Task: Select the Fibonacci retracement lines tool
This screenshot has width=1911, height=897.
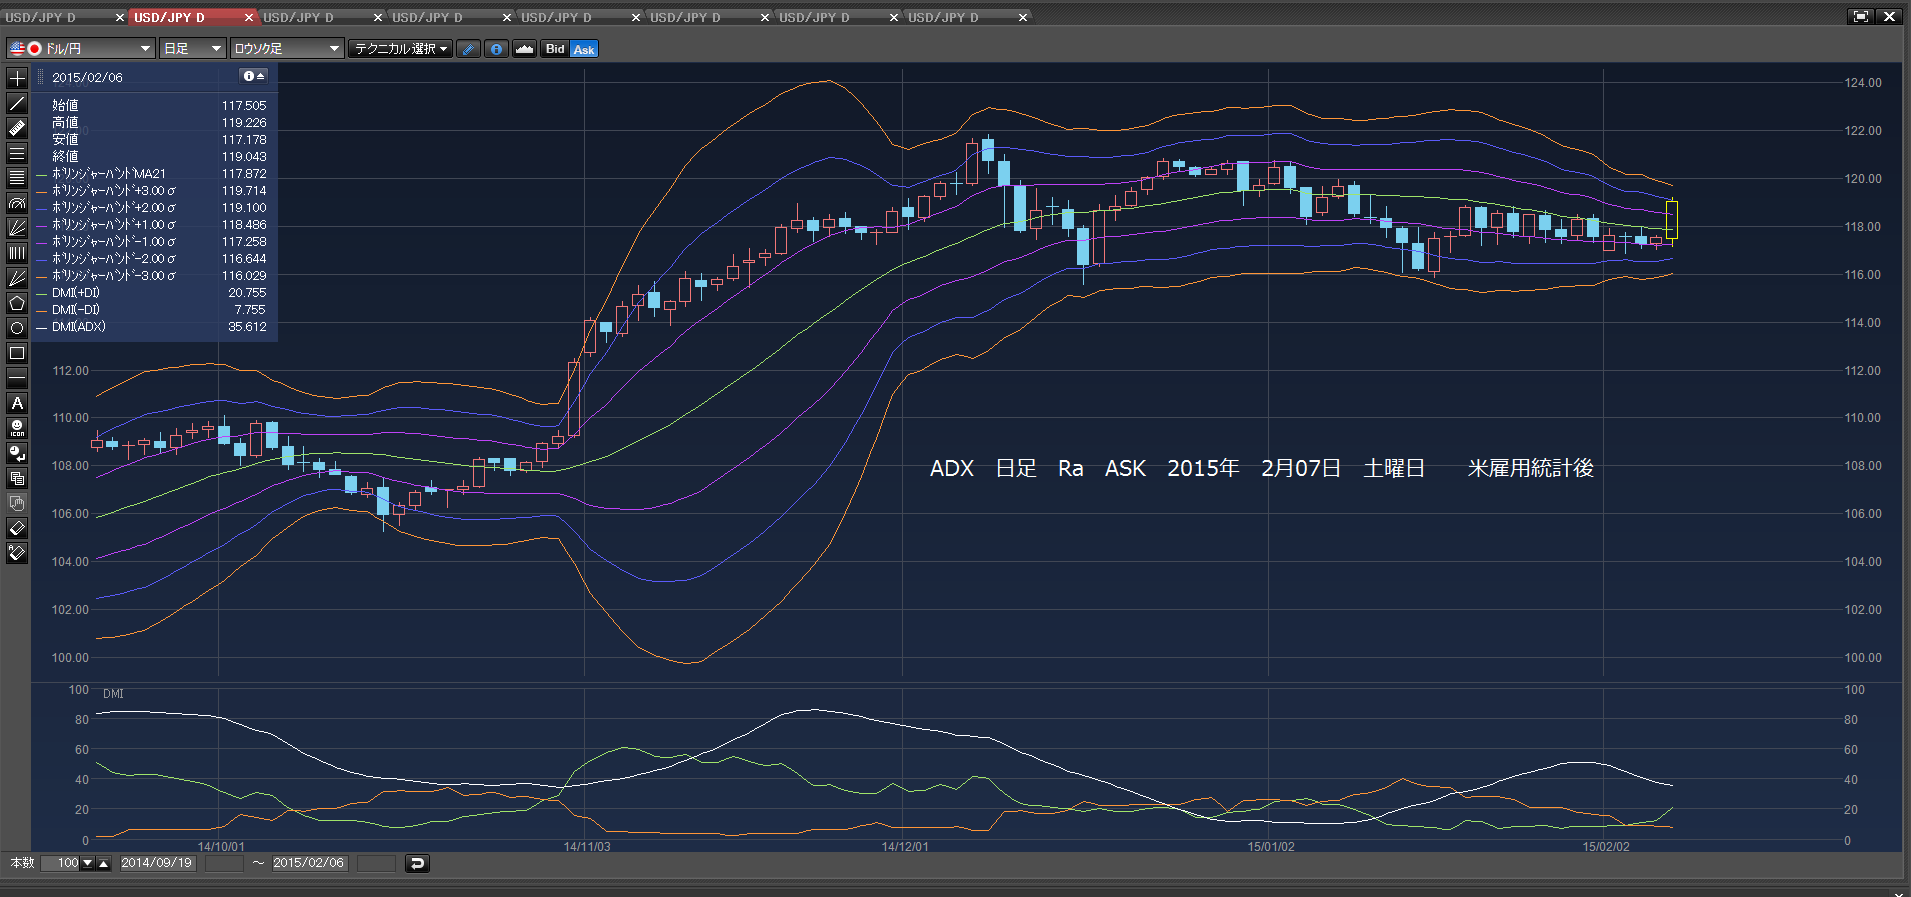Action: pyautogui.click(x=17, y=178)
